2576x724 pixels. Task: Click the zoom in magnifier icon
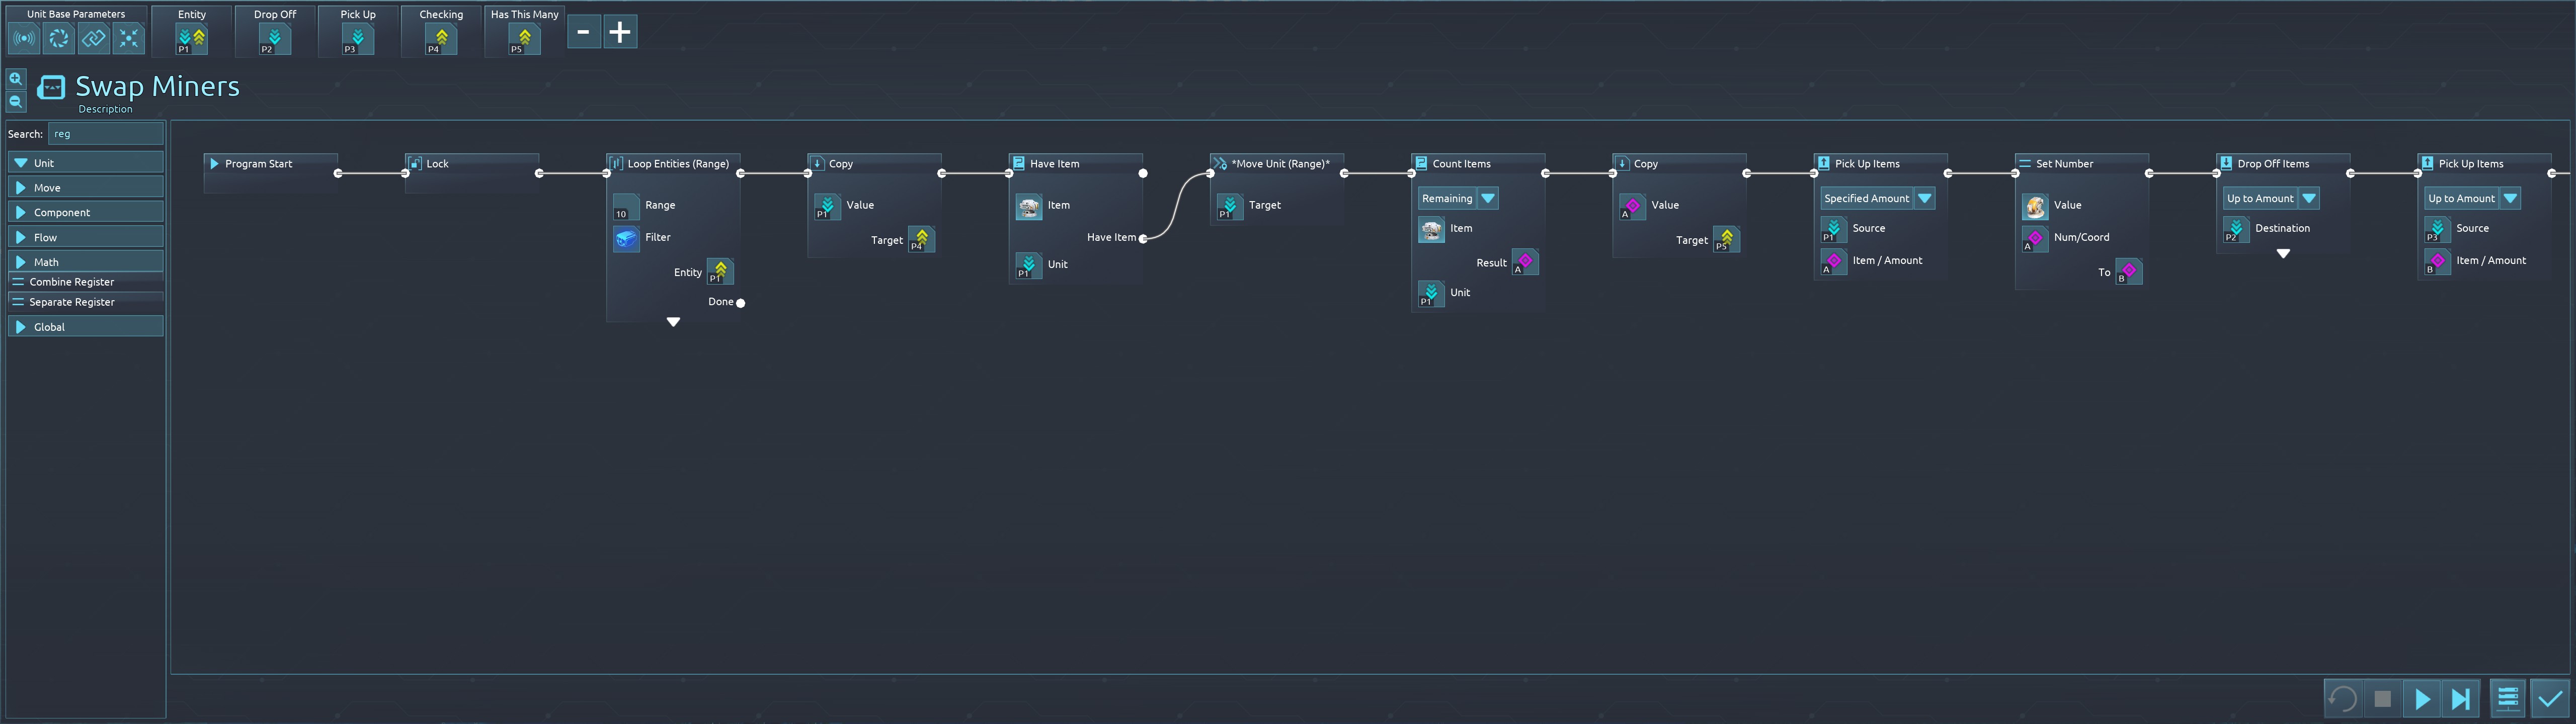pos(16,78)
